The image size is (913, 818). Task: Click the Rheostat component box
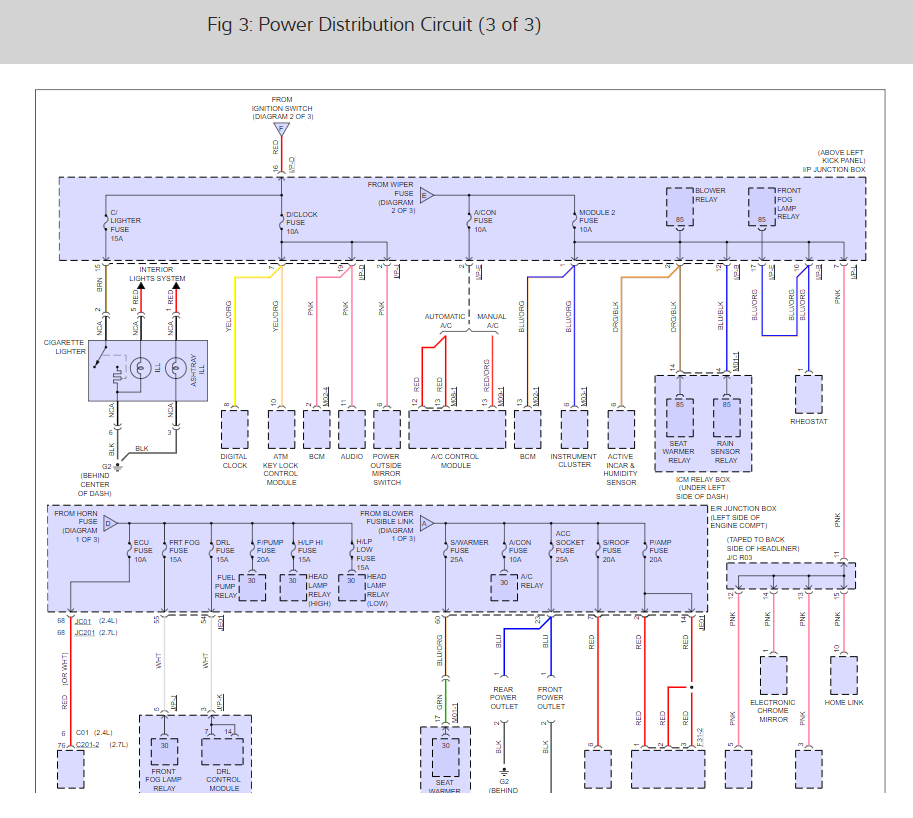coord(808,395)
